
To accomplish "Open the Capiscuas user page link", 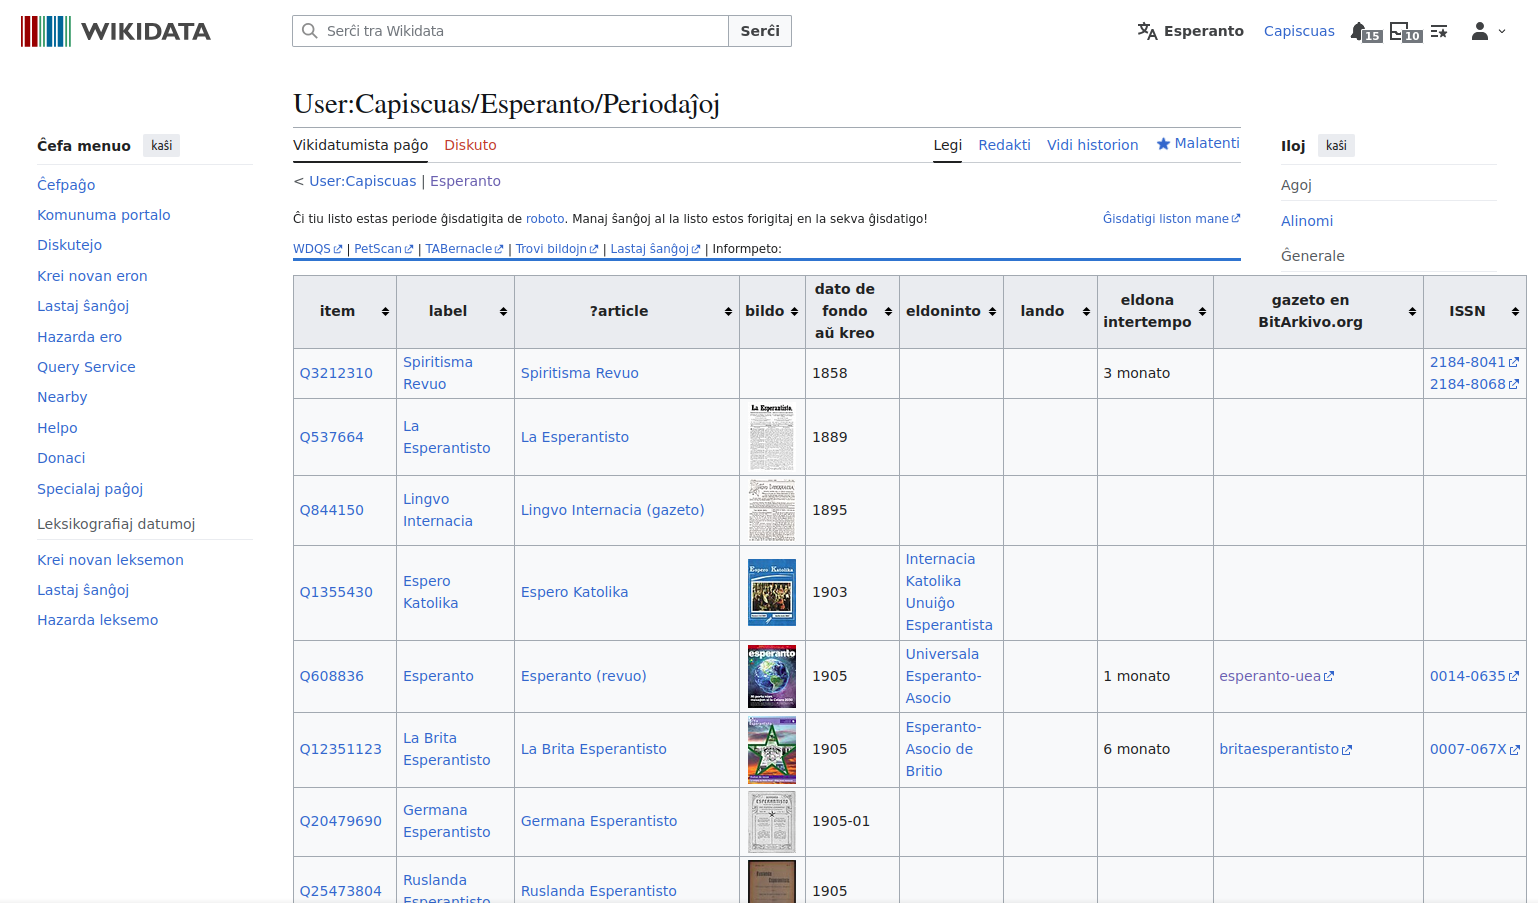I will [1298, 31].
